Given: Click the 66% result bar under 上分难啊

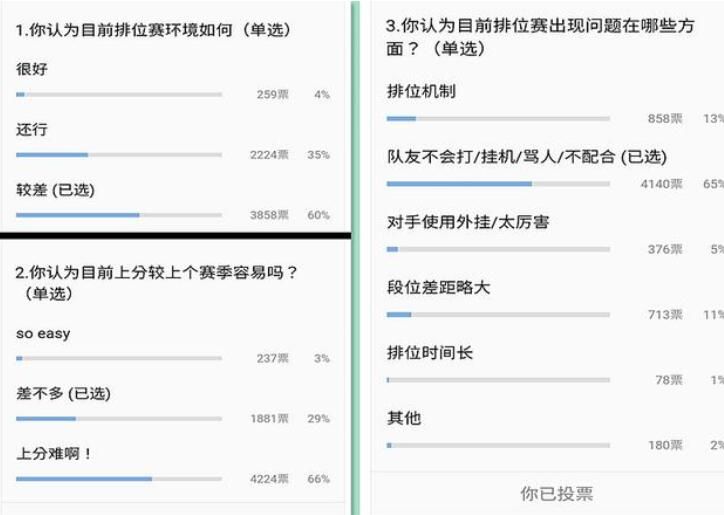Looking at the screenshot, I should tap(119, 479).
